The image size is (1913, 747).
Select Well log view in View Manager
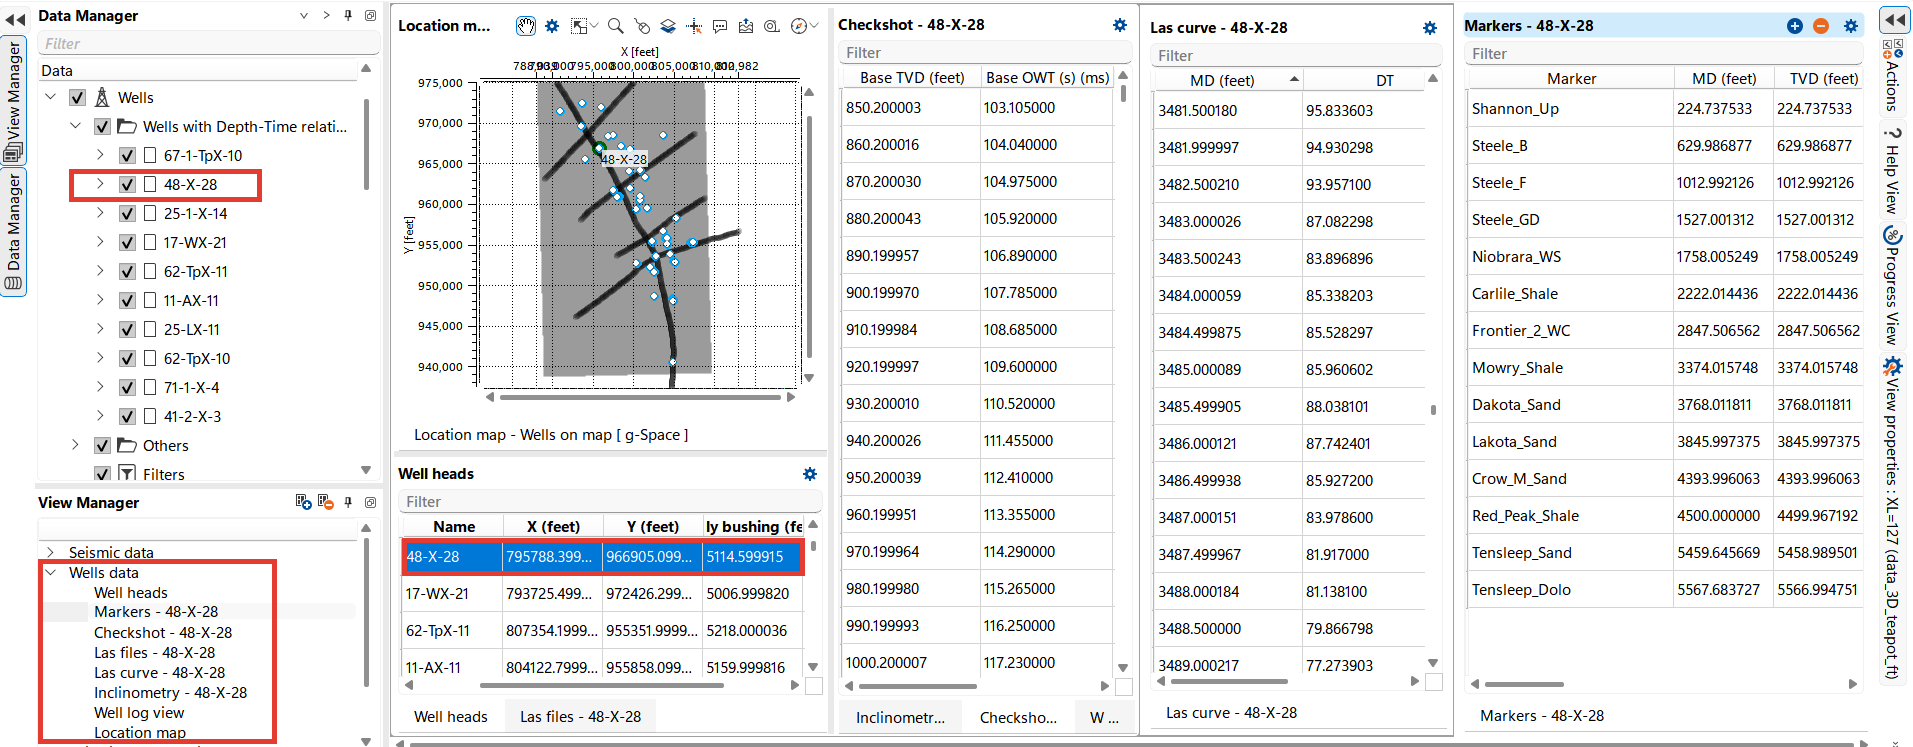pos(139,713)
